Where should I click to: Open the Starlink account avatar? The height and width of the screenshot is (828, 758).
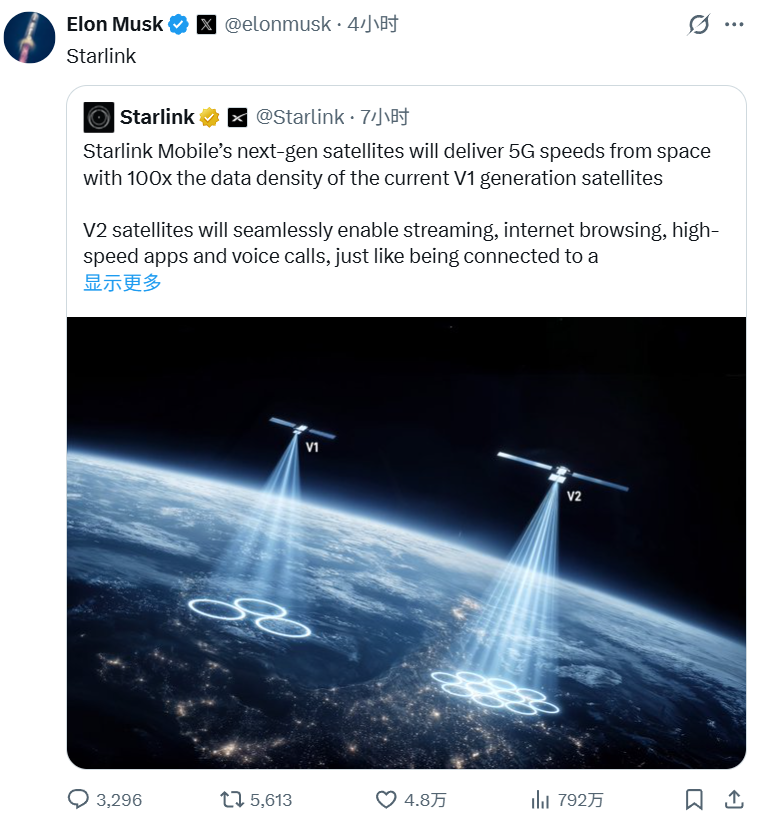(x=99, y=117)
